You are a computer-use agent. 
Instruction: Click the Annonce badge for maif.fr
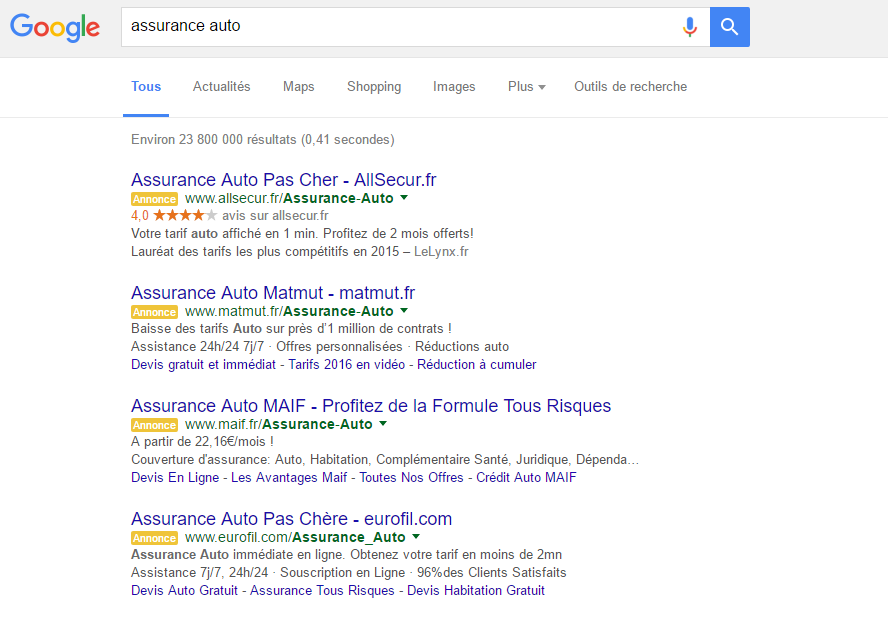[155, 425]
